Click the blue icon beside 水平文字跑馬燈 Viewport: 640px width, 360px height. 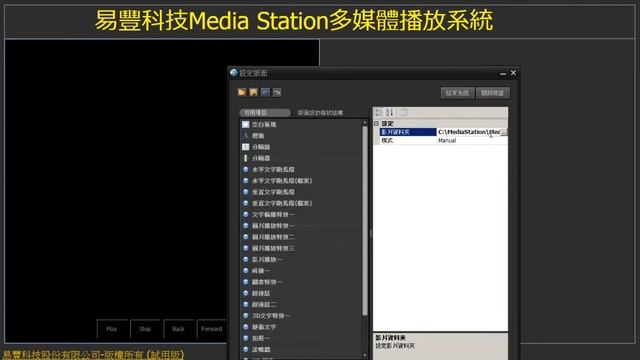(246, 169)
